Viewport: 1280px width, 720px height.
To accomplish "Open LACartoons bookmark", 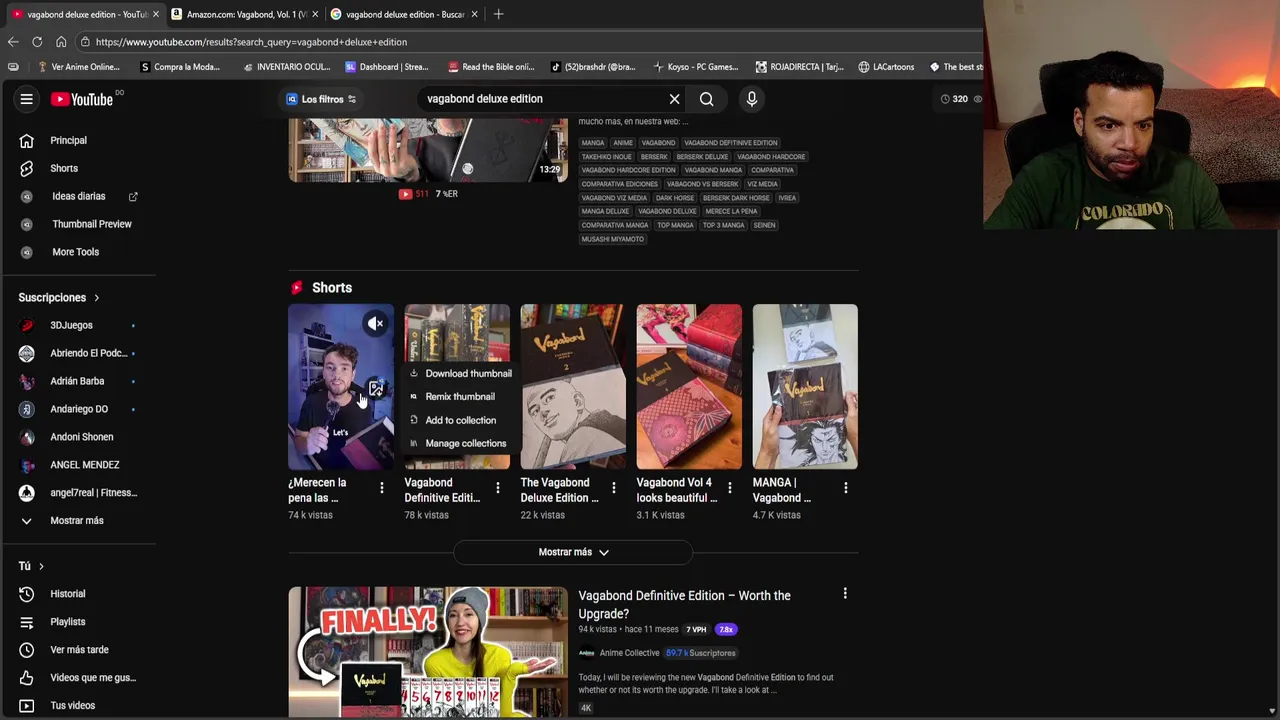I will (x=886, y=67).
